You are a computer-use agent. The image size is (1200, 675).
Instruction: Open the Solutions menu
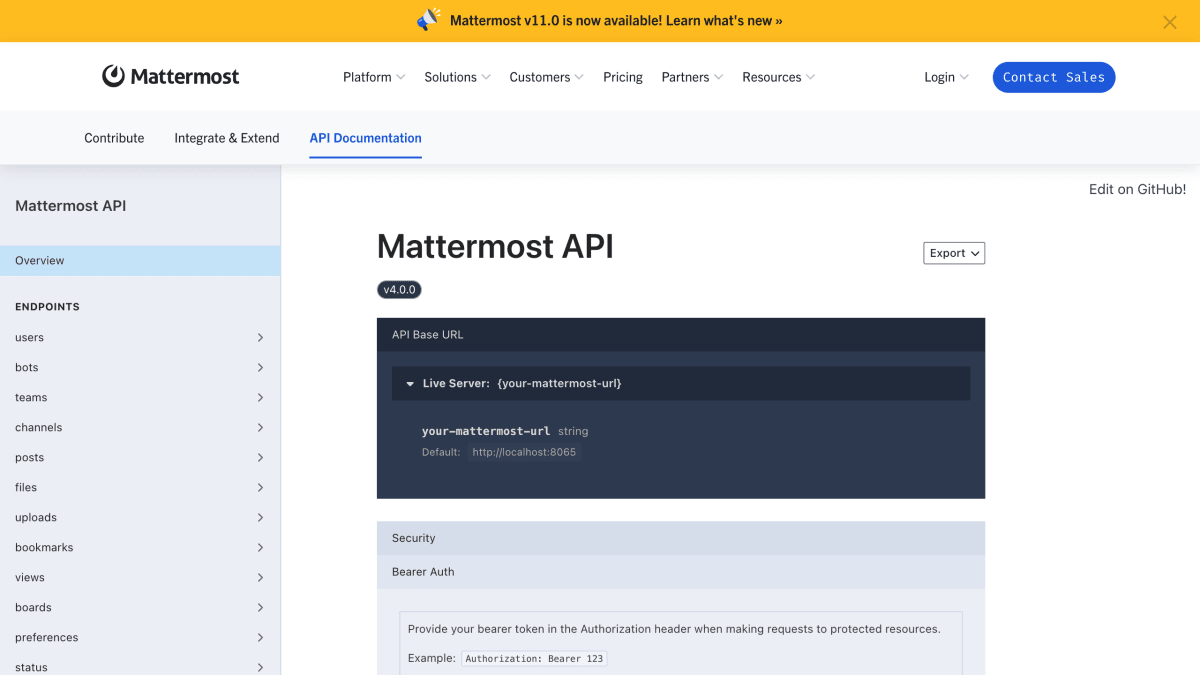457,77
